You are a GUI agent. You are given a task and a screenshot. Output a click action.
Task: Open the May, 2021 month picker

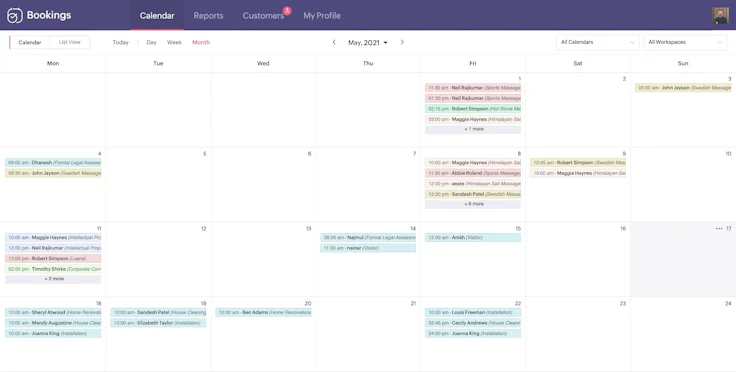click(368, 42)
